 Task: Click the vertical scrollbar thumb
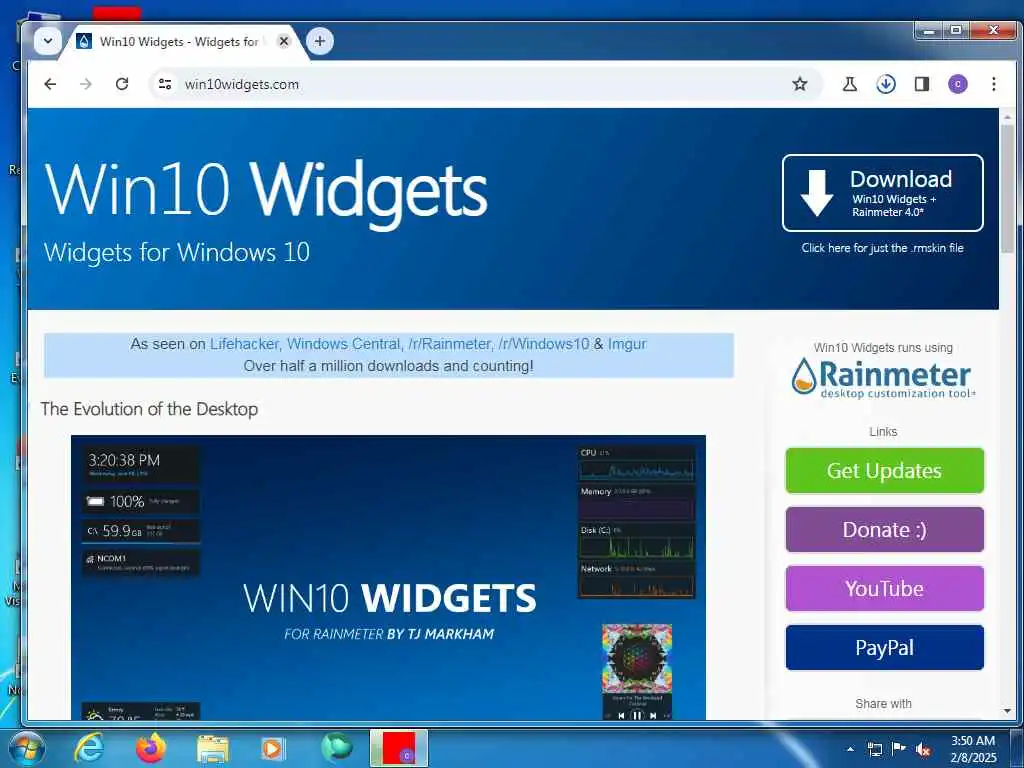[1007, 189]
